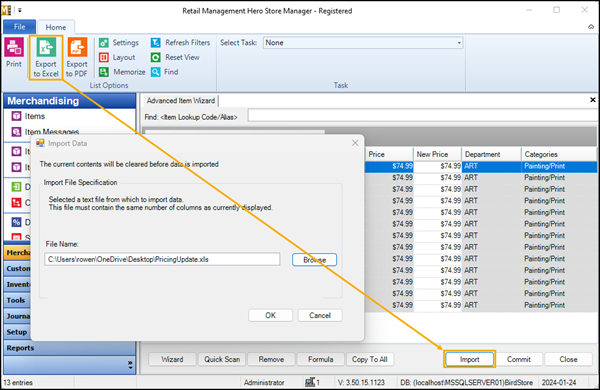Click the Formula button
Image resolution: width=600 pixels, height=390 pixels.
pyautogui.click(x=321, y=359)
